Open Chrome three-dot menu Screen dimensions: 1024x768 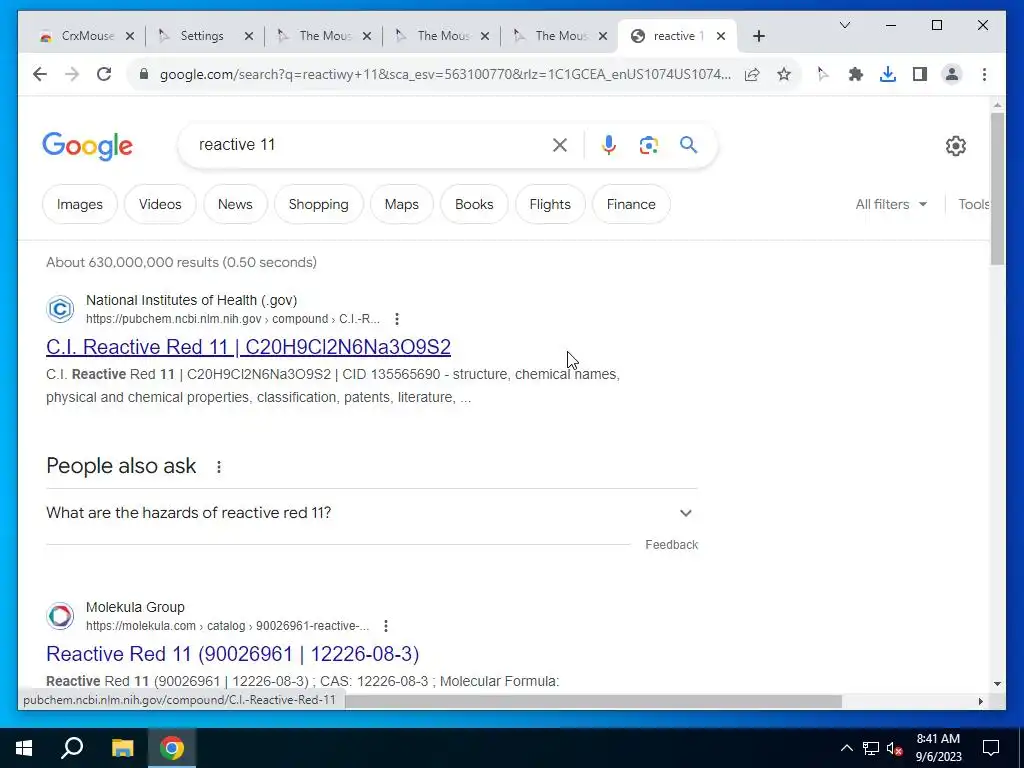tap(984, 74)
